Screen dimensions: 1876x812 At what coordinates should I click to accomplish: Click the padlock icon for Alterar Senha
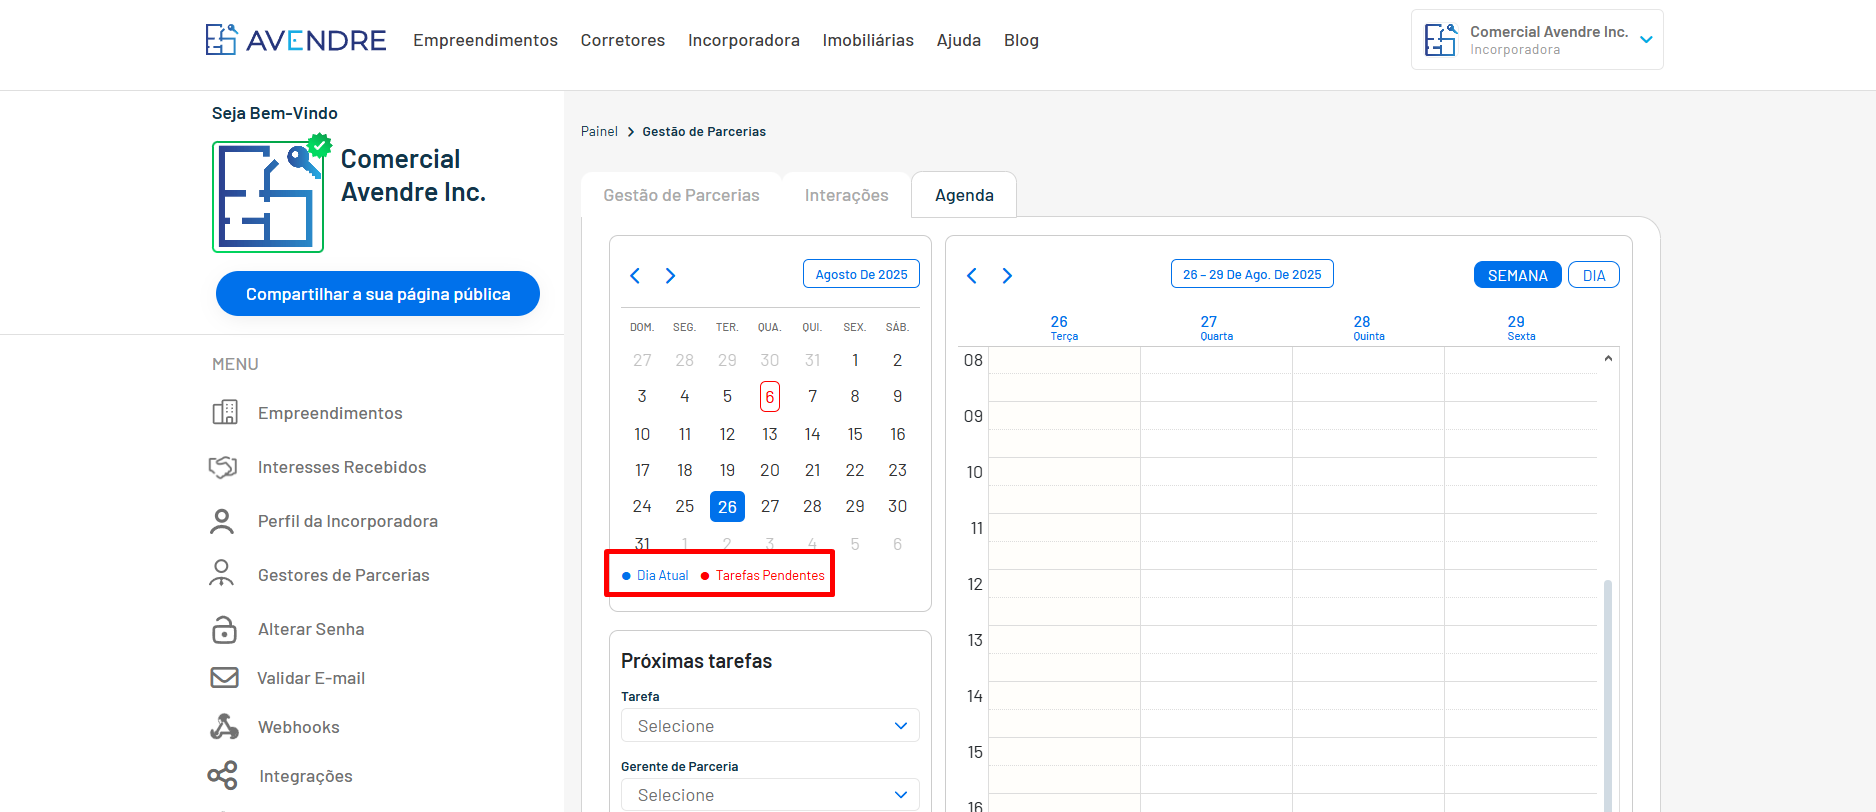tap(224, 629)
